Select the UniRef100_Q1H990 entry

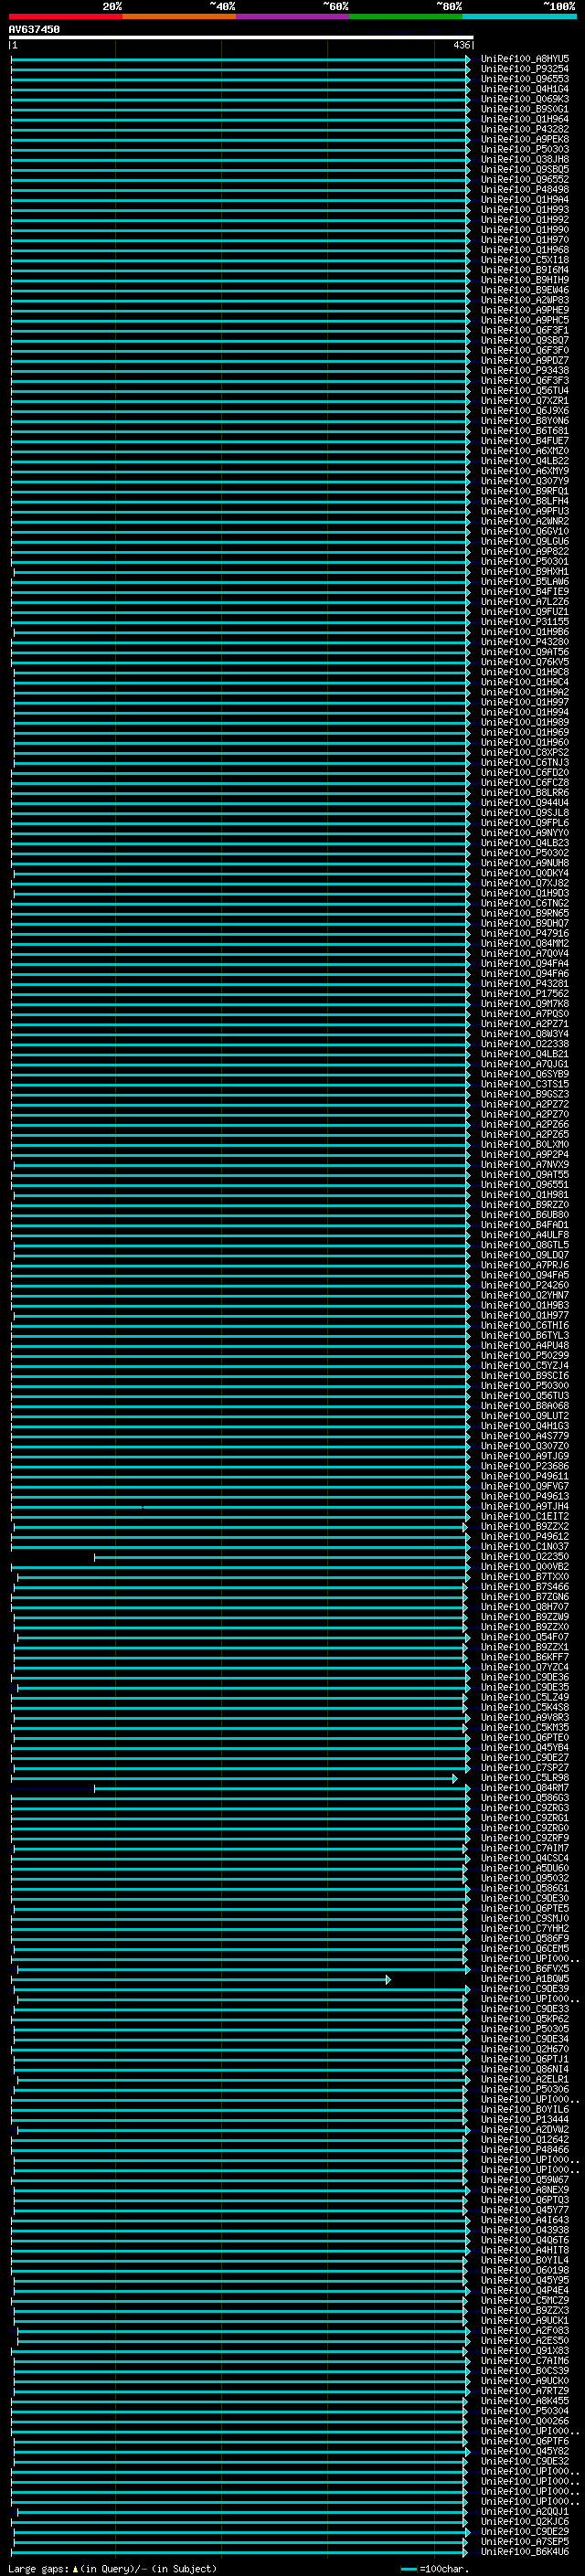point(525,230)
